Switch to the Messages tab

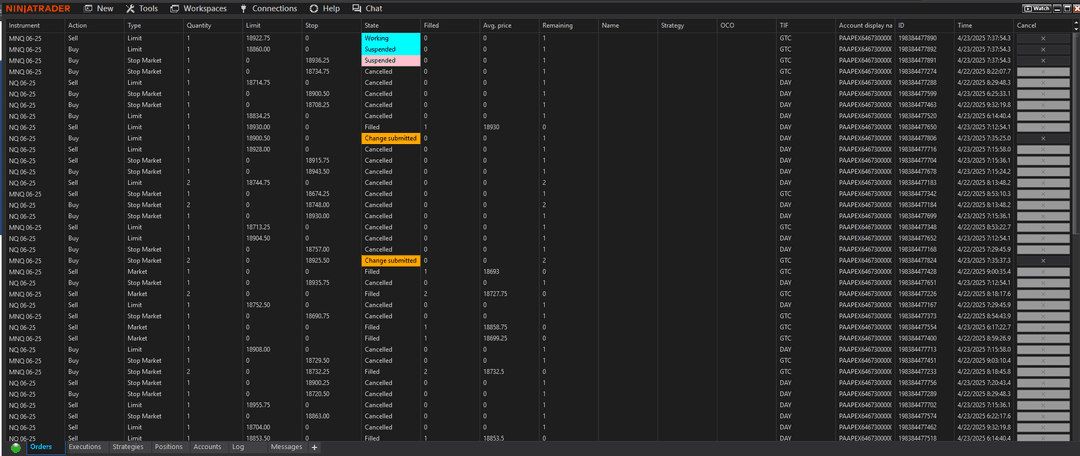(x=287, y=447)
